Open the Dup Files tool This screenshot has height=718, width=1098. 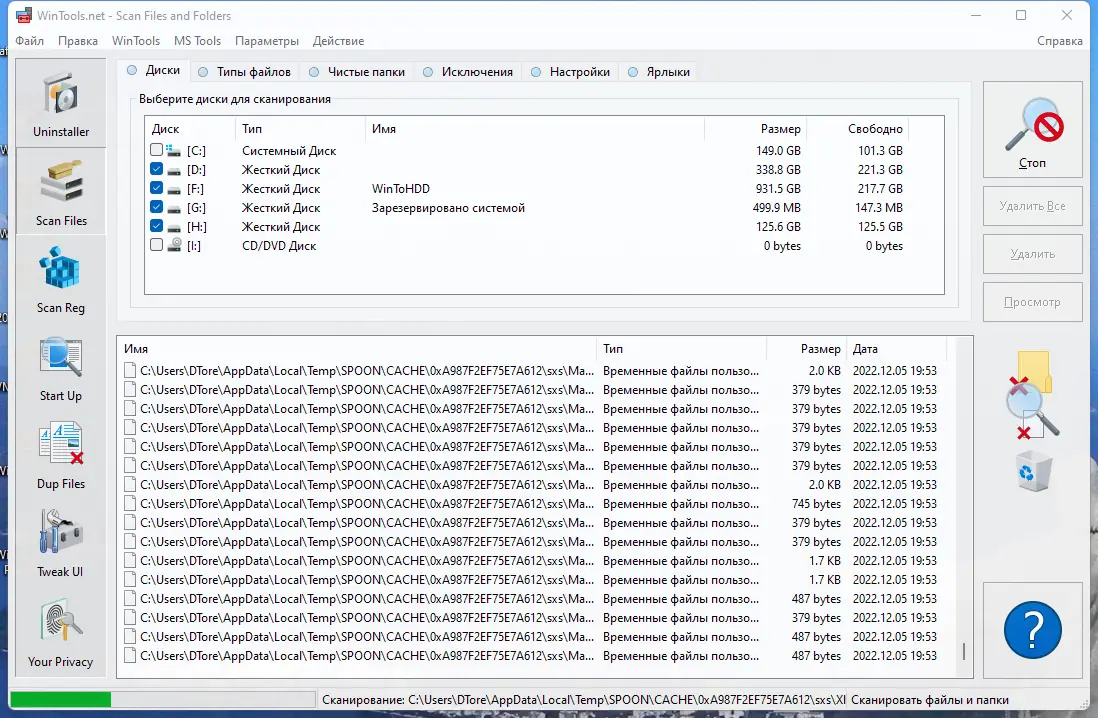(x=61, y=456)
